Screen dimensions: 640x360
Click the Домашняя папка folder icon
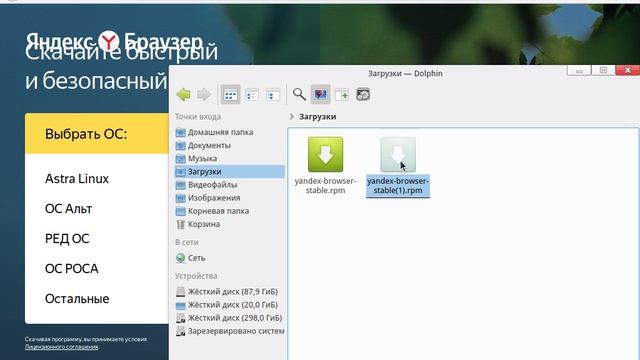[x=180, y=132]
